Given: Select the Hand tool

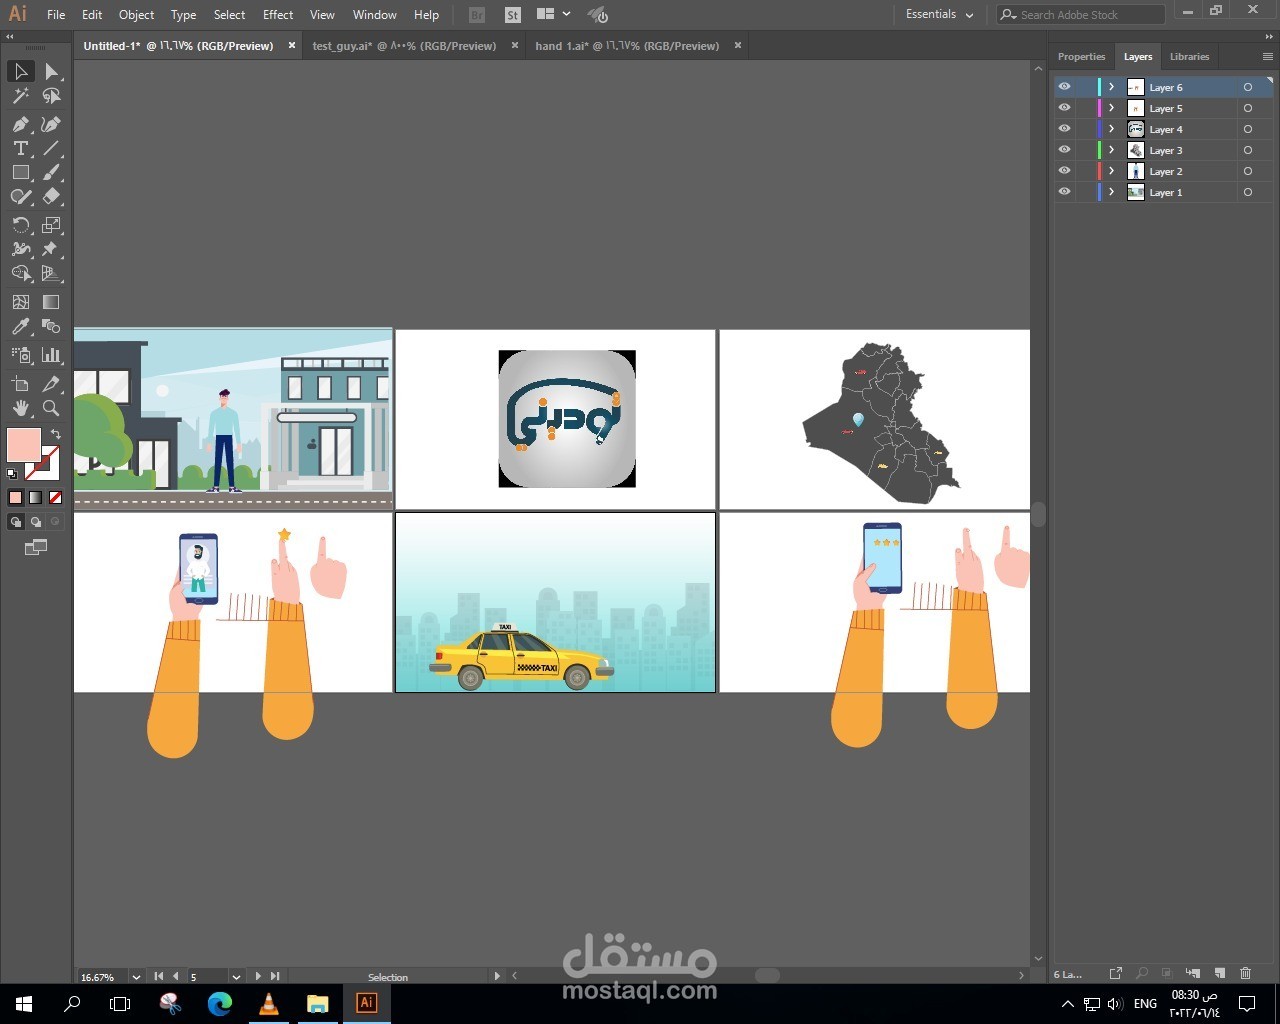Looking at the screenshot, I should tap(21, 408).
